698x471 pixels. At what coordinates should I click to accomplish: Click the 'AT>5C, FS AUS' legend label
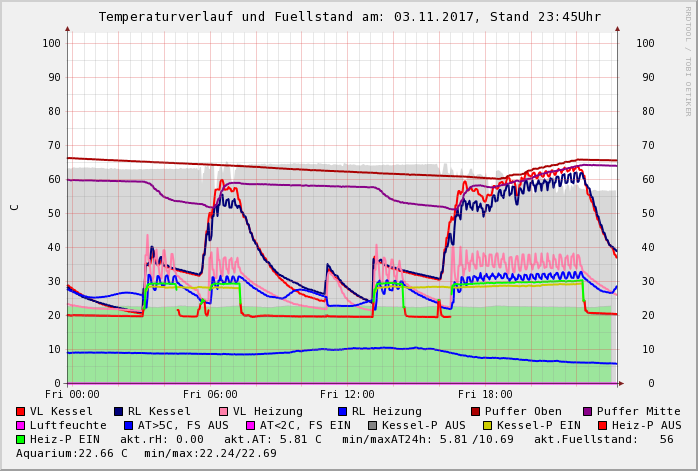coord(183,425)
